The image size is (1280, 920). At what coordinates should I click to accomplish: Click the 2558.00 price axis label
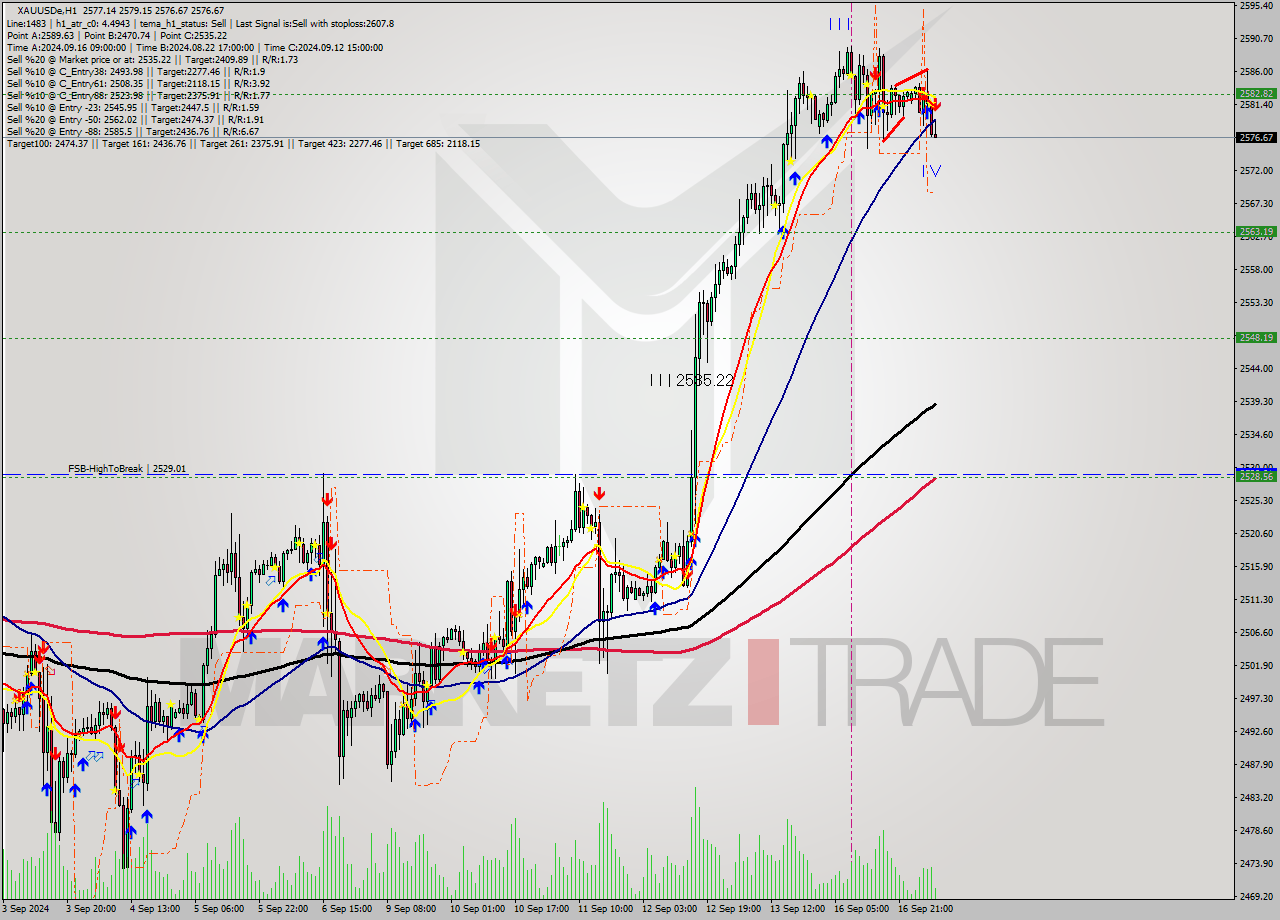[1256, 270]
